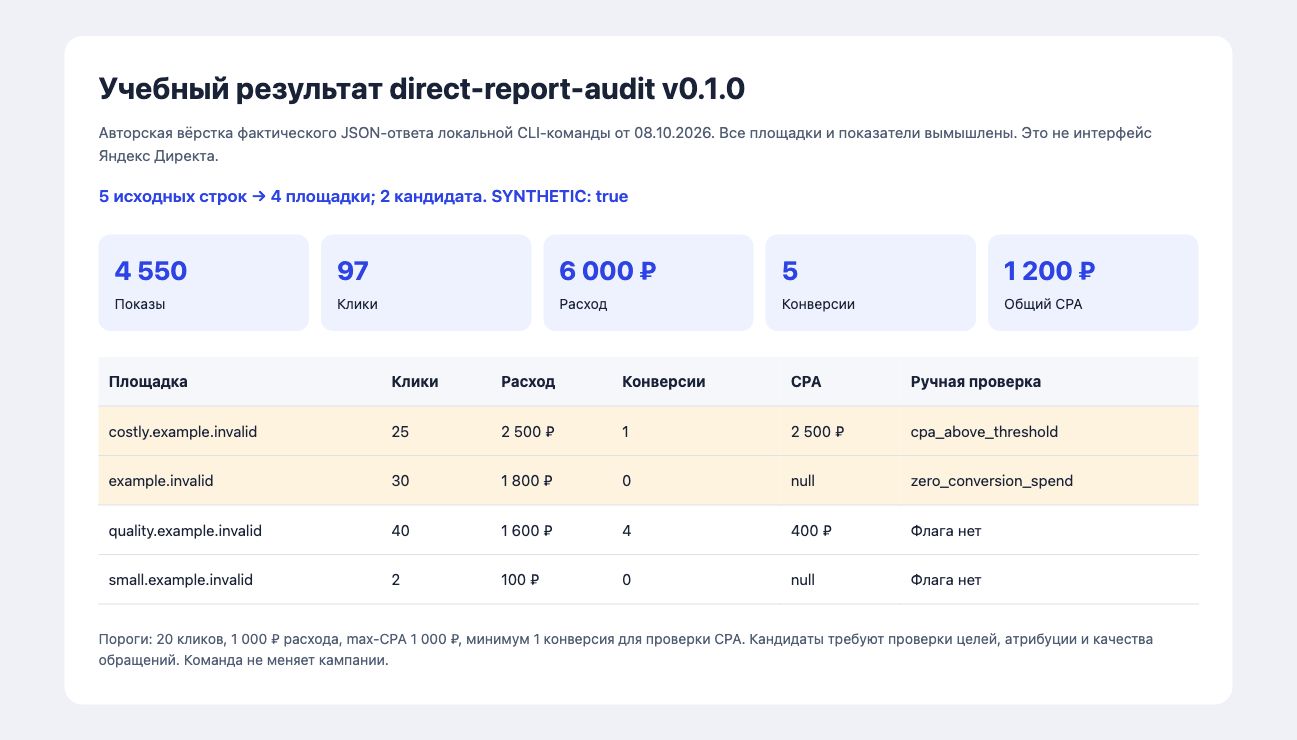Viewport: 1297px width, 740px height.
Task: Click the "5" Конверсии card
Action: (870, 283)
